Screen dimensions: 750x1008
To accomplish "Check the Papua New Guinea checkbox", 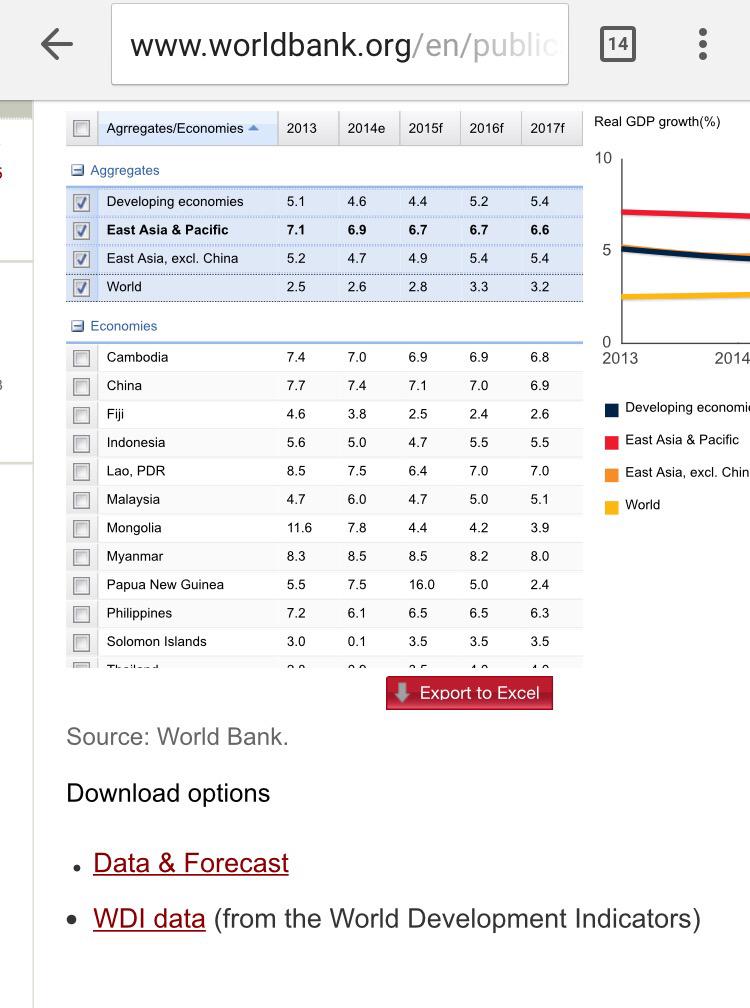I will (x=82, y=586).
